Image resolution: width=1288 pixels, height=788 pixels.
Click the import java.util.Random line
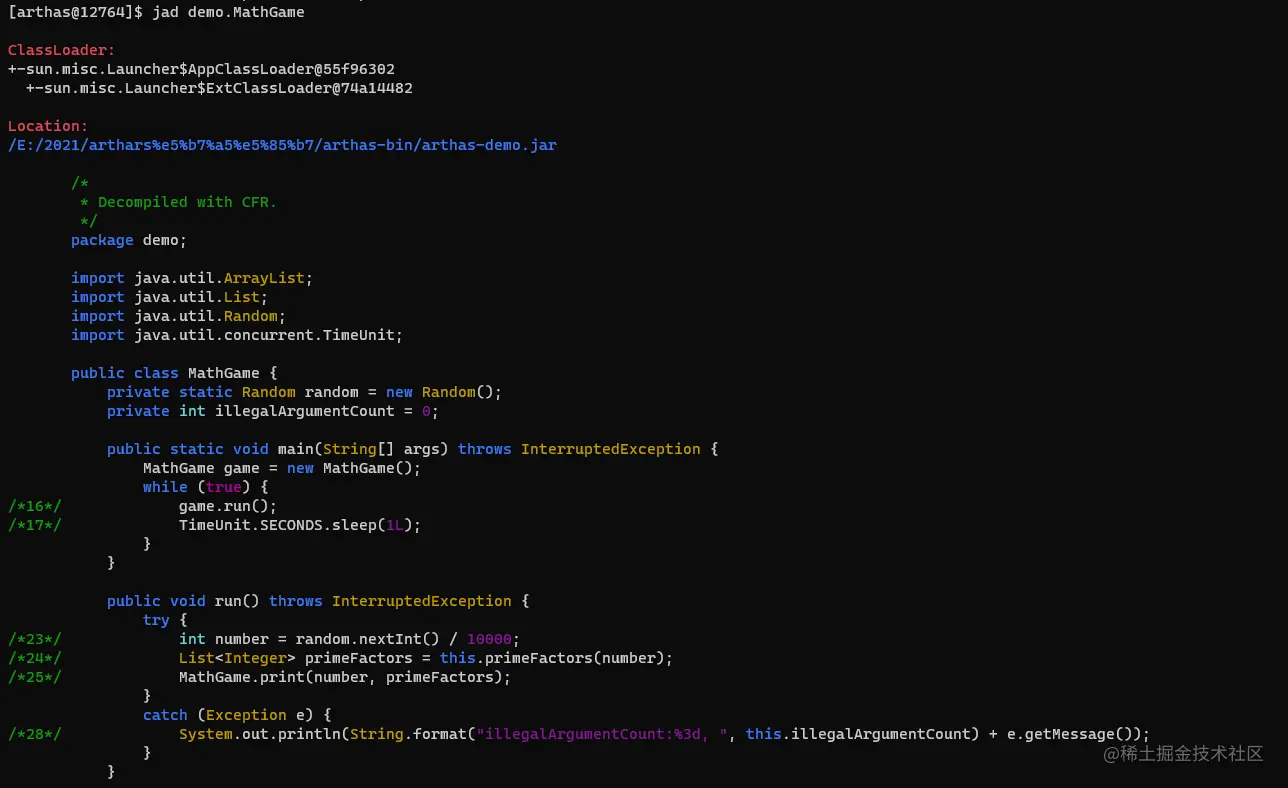pyautogui.click(x=179, y=316)
